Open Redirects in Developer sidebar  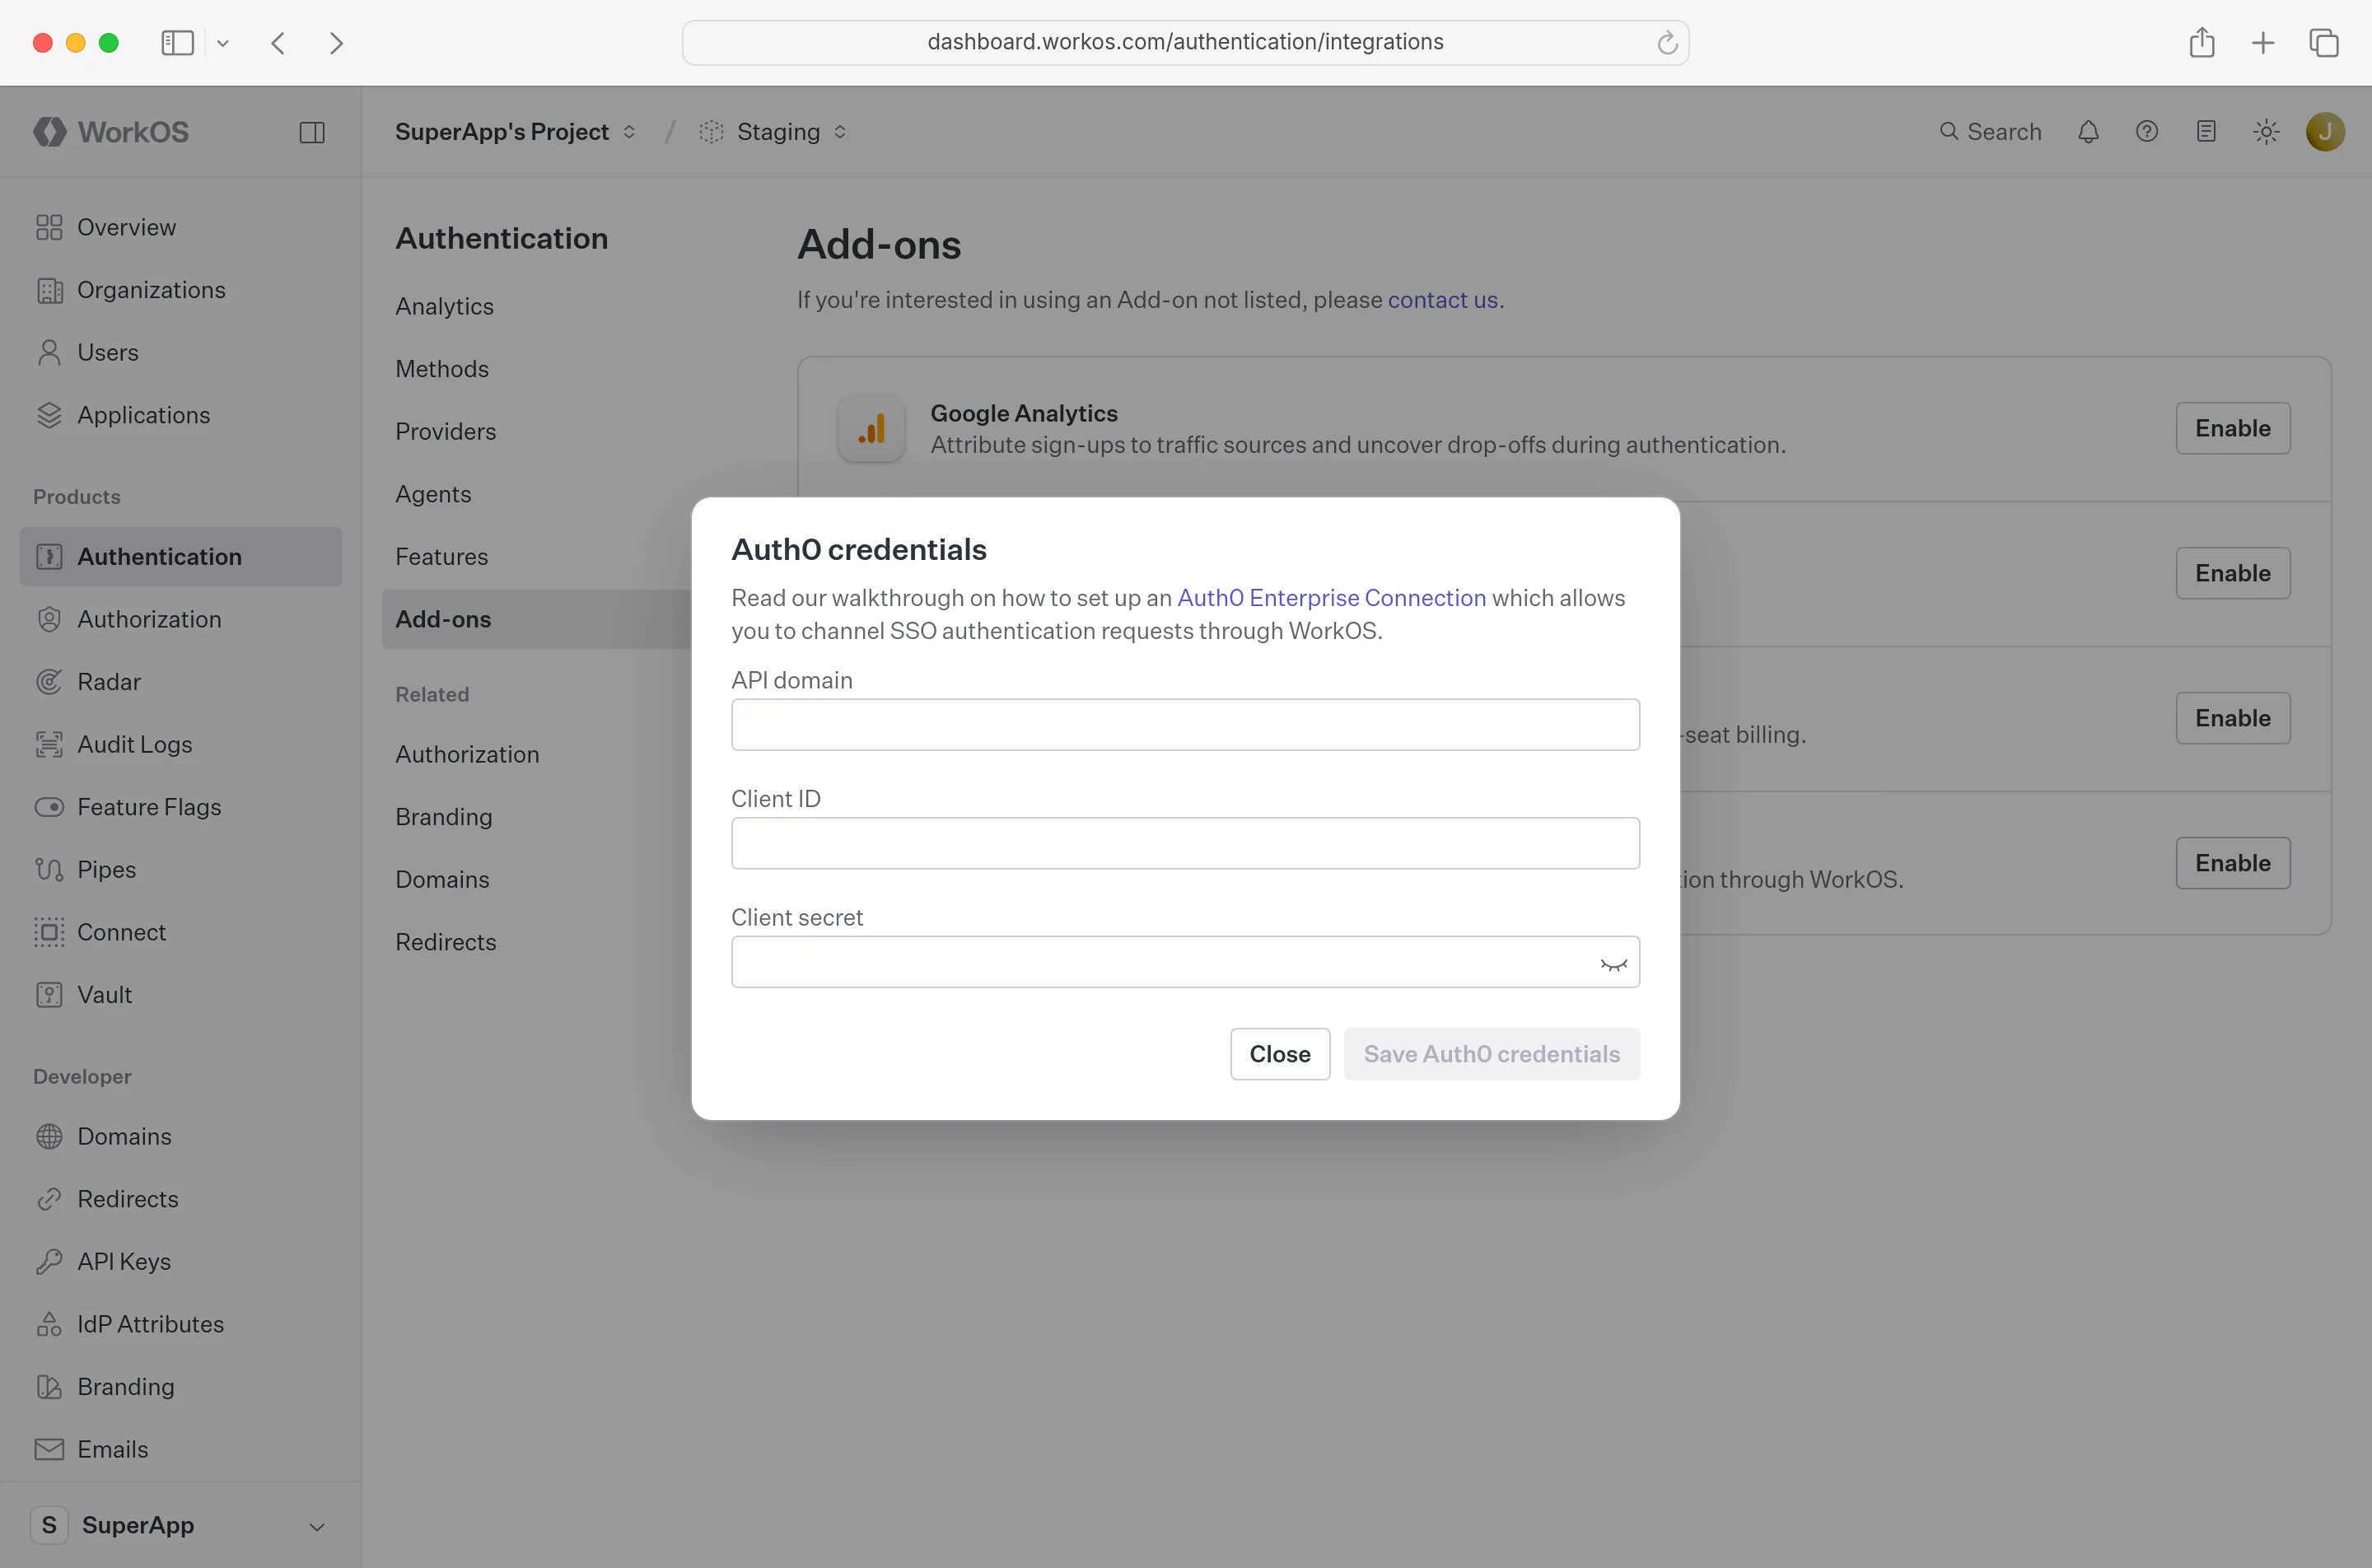[181, 1199]
